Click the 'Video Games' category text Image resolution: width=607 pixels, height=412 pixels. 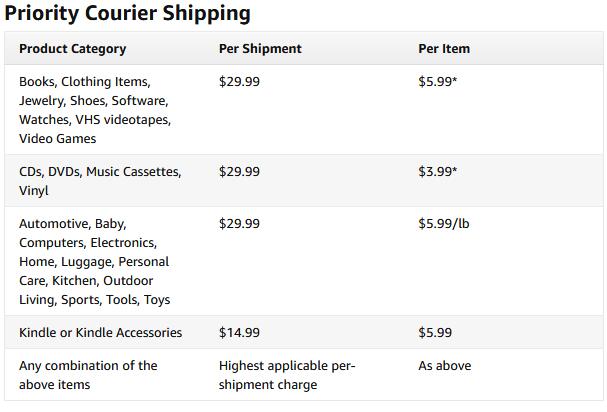click(x=57, y=139)
